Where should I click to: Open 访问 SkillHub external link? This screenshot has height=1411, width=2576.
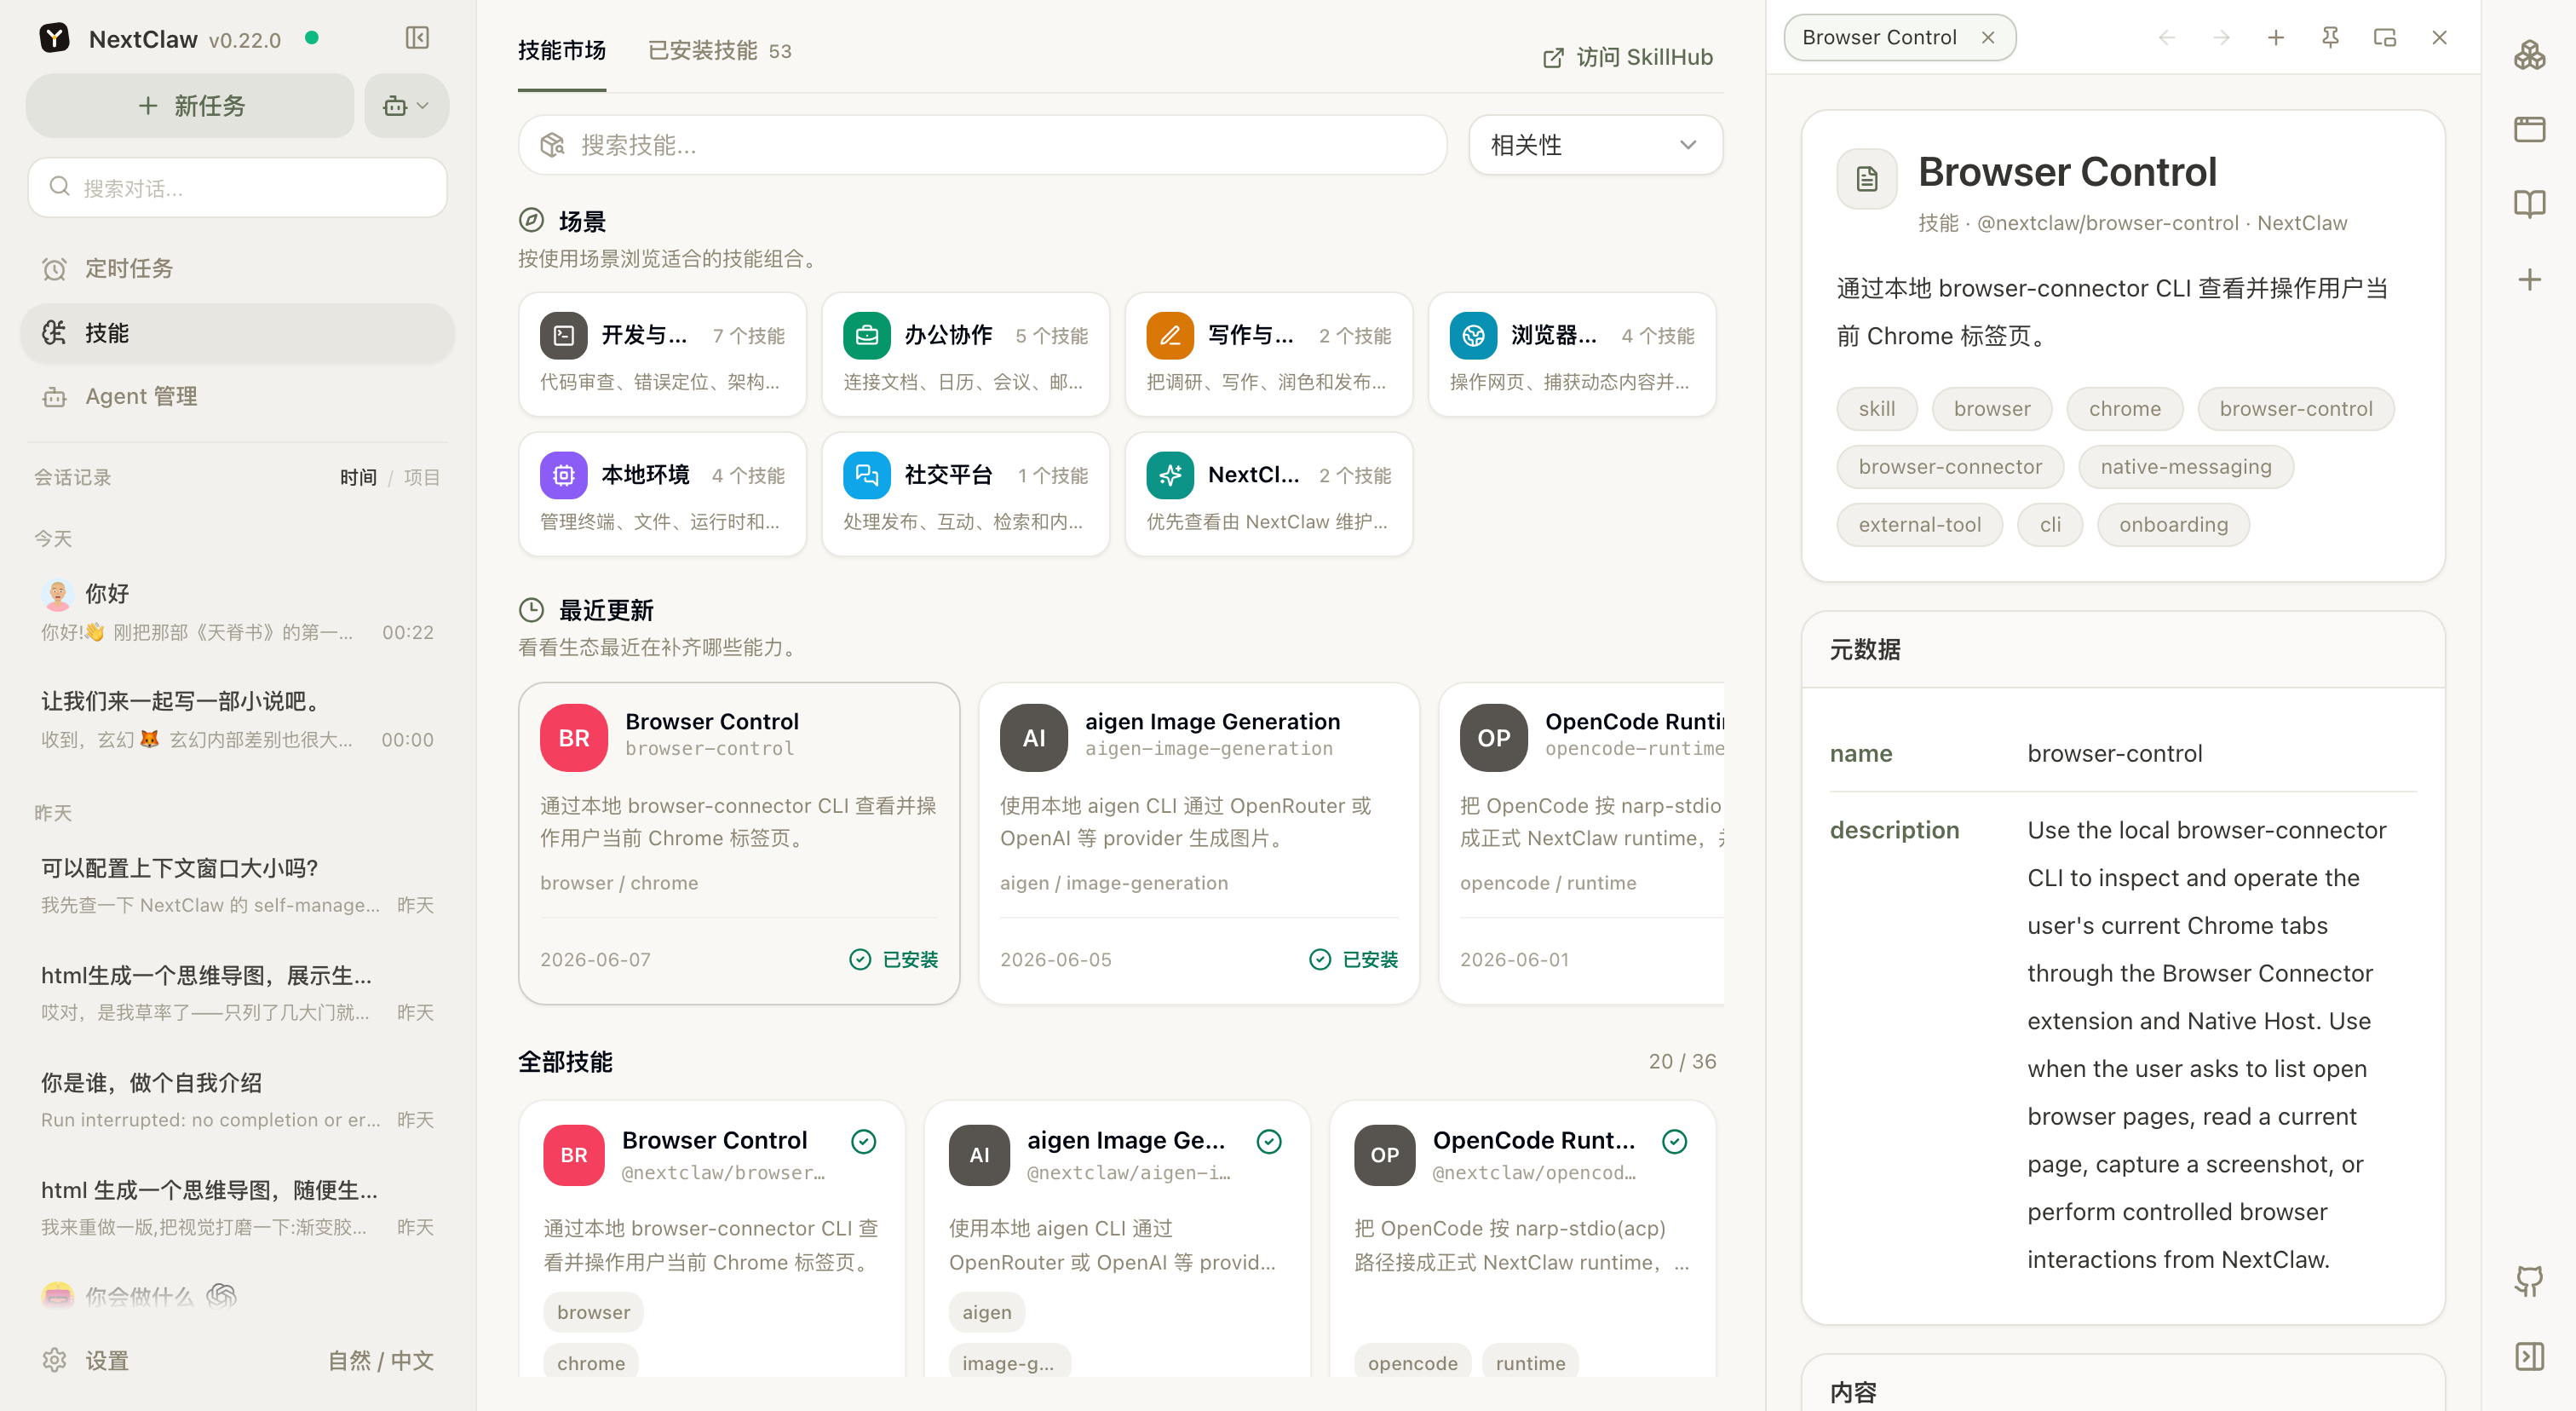(x=1628, y=57)
